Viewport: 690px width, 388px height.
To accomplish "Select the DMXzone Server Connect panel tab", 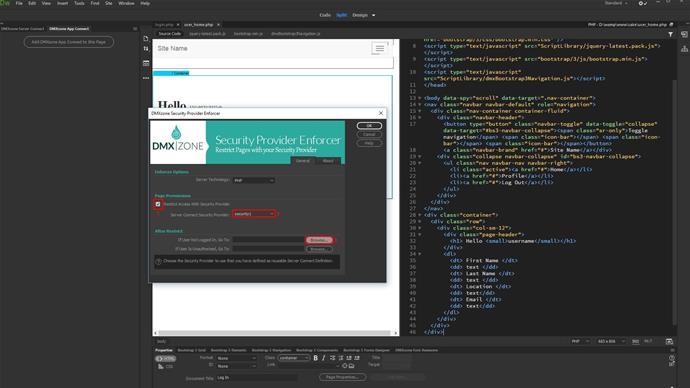I will [x=22, y=29].
